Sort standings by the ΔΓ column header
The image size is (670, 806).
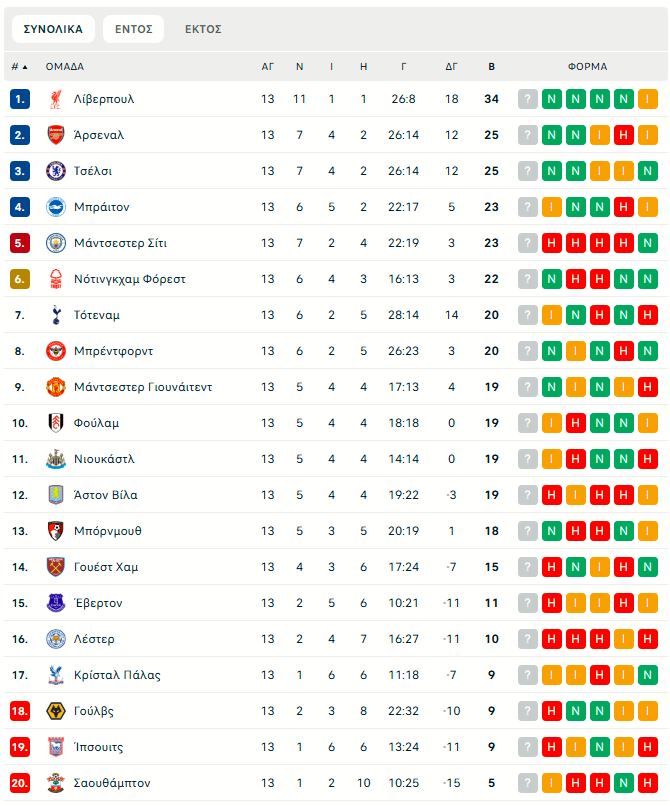click(451, 67)
